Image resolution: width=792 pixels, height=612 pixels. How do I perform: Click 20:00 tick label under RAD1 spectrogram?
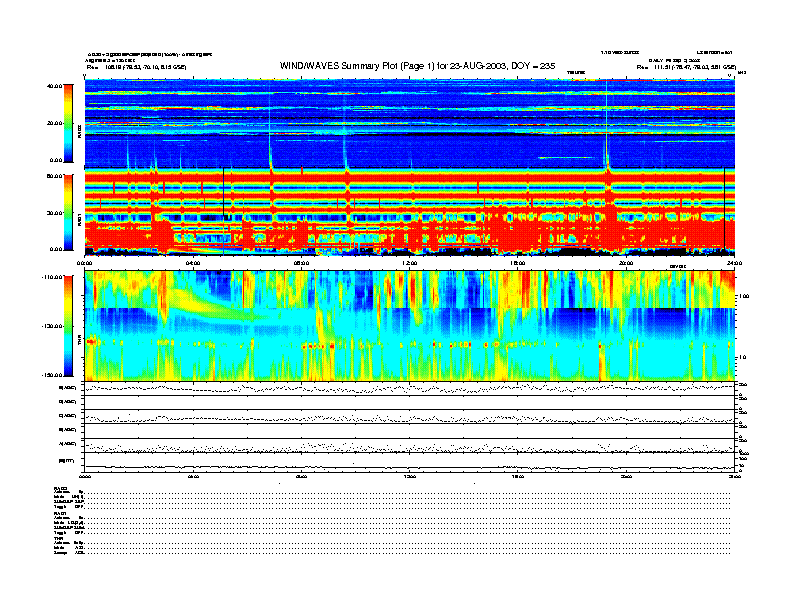(x=626, y=263)
